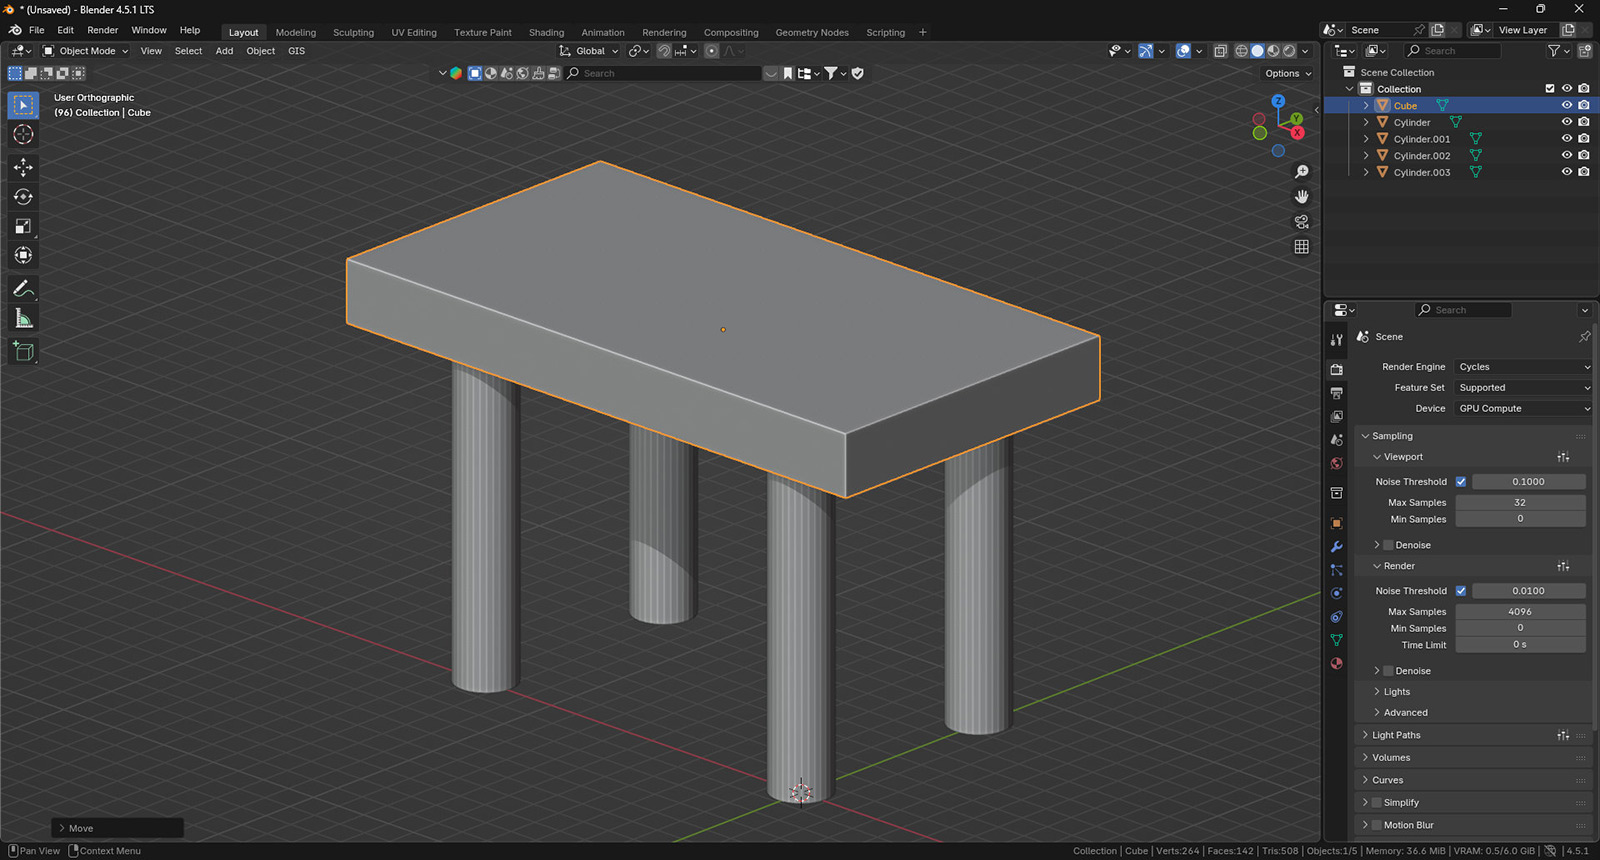Viewport: 1600px width, 860px height.
Task: Open the File menu
Action: click(37, 30)
